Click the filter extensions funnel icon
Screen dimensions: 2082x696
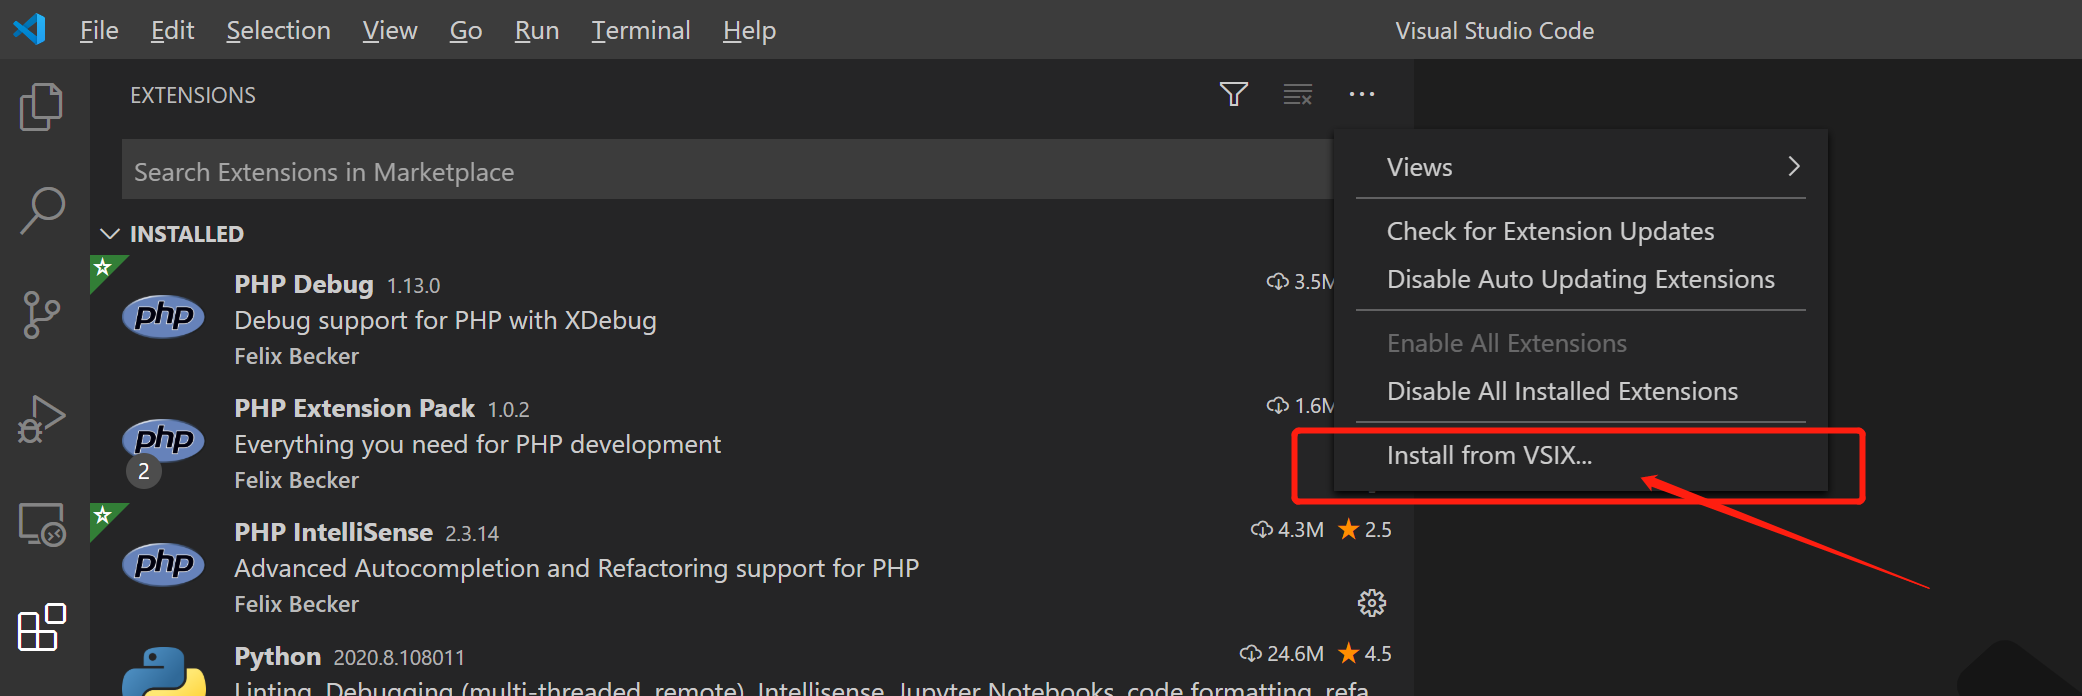tap(1234, 95)
